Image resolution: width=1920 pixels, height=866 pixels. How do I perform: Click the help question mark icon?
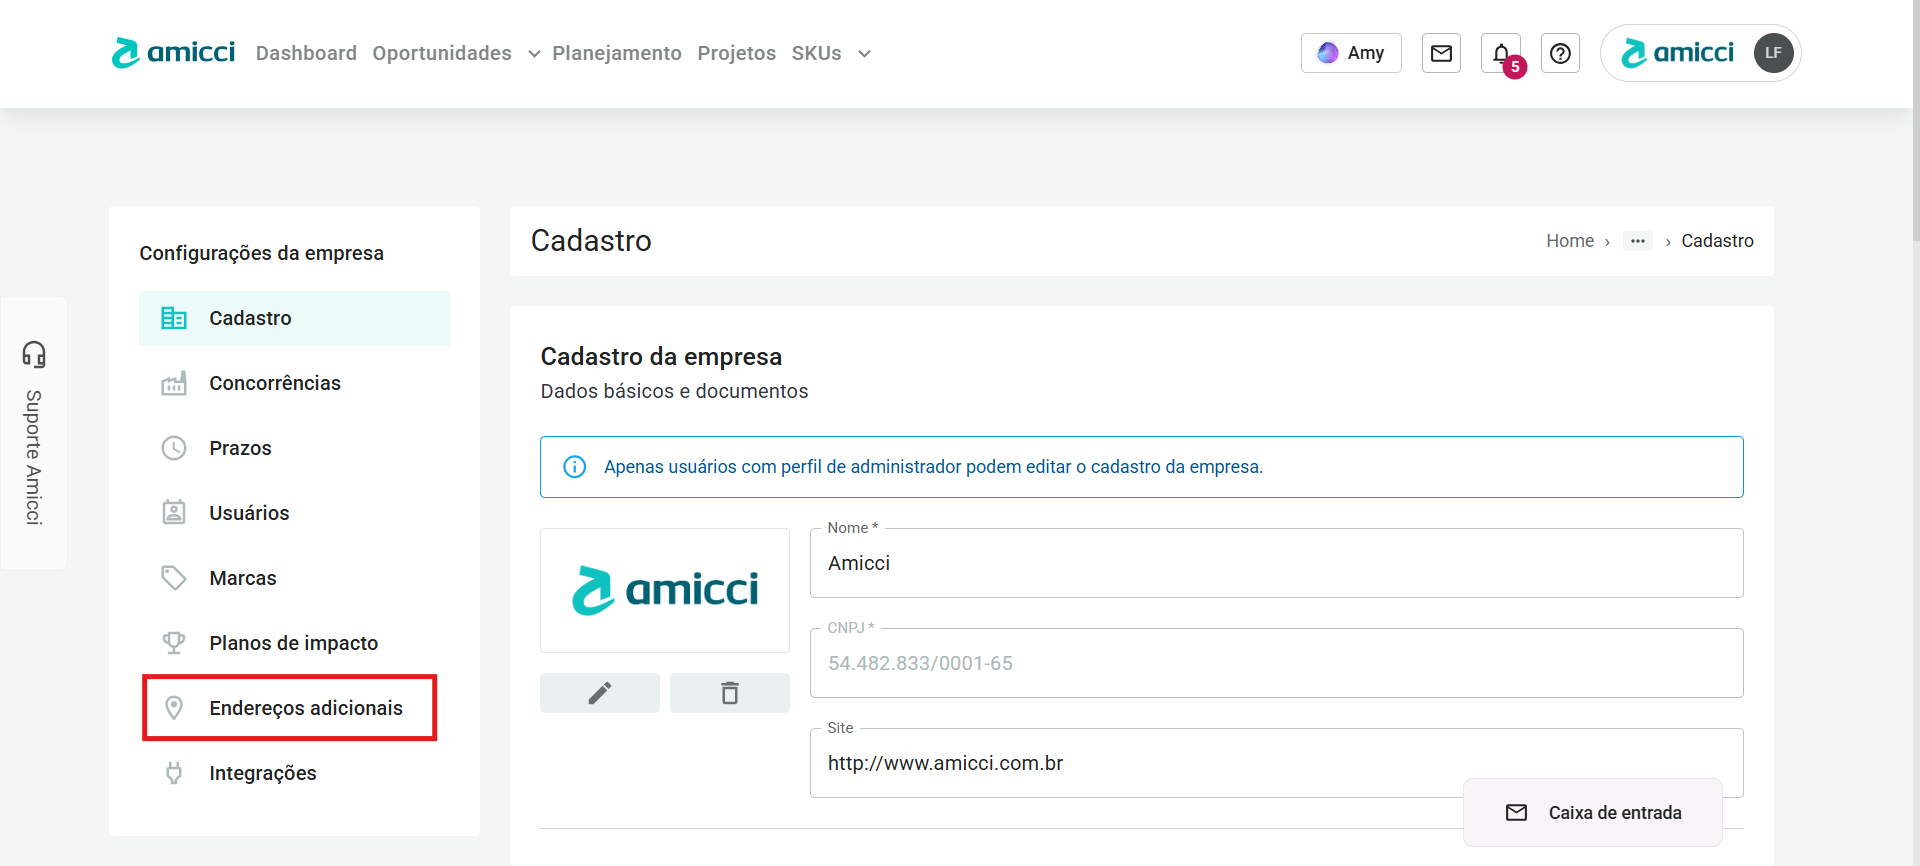pyautogui.click(x=1560, y=53)
